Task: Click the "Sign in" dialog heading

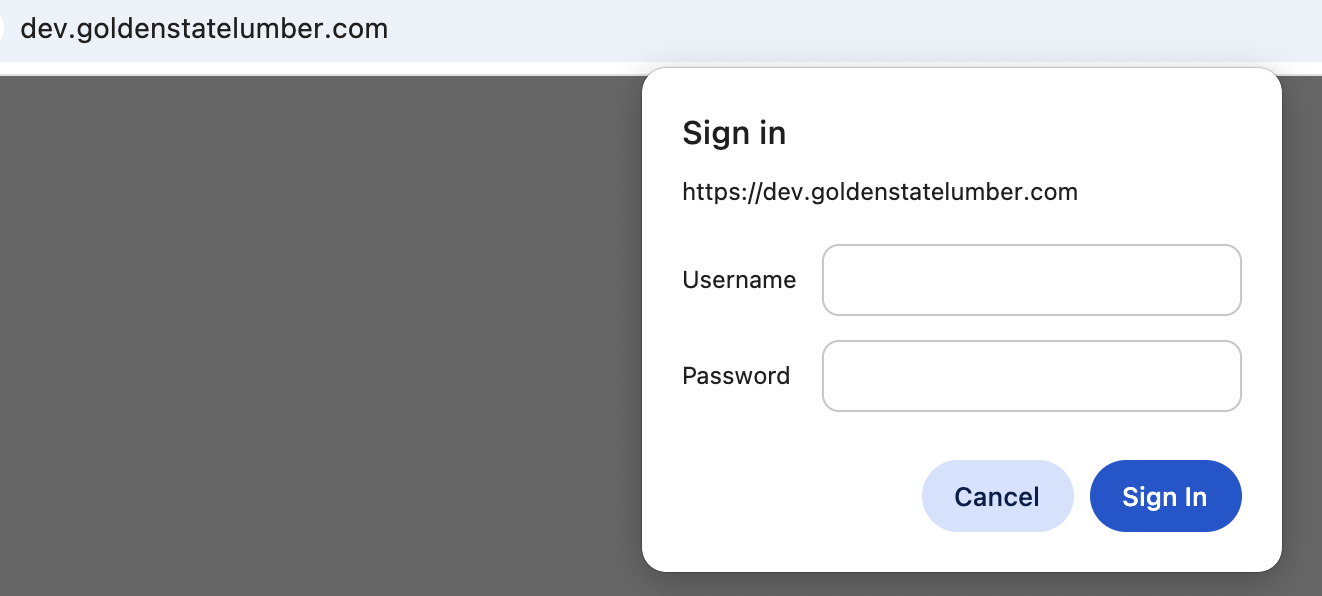Action: (734, 133)
